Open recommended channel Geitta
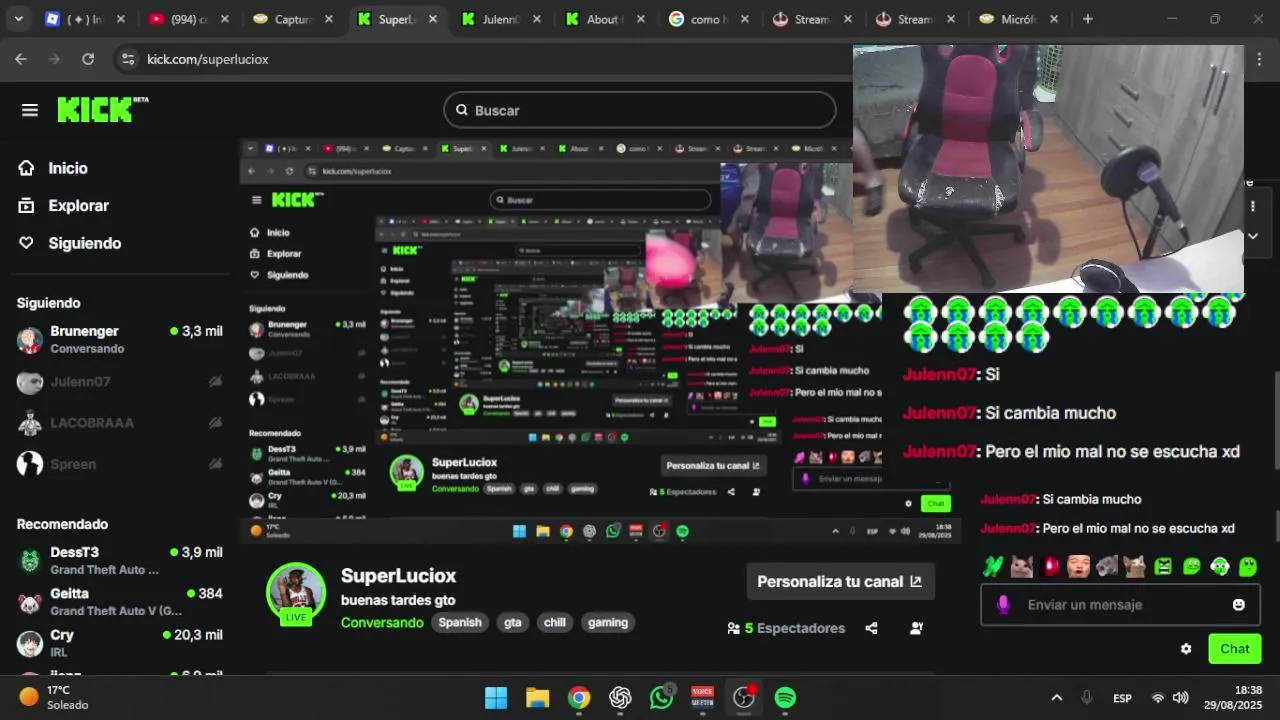This screenshot has height=720, width=1280. click(119, 601)
